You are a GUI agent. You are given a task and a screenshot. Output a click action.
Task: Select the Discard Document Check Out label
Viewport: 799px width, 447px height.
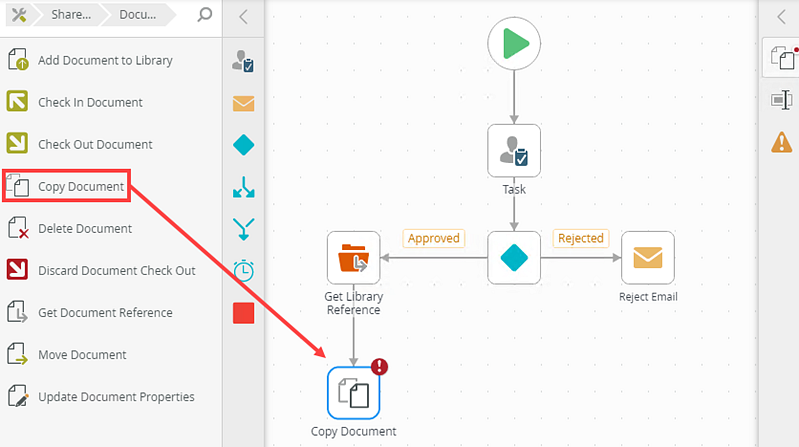click(x=117, y=271)
